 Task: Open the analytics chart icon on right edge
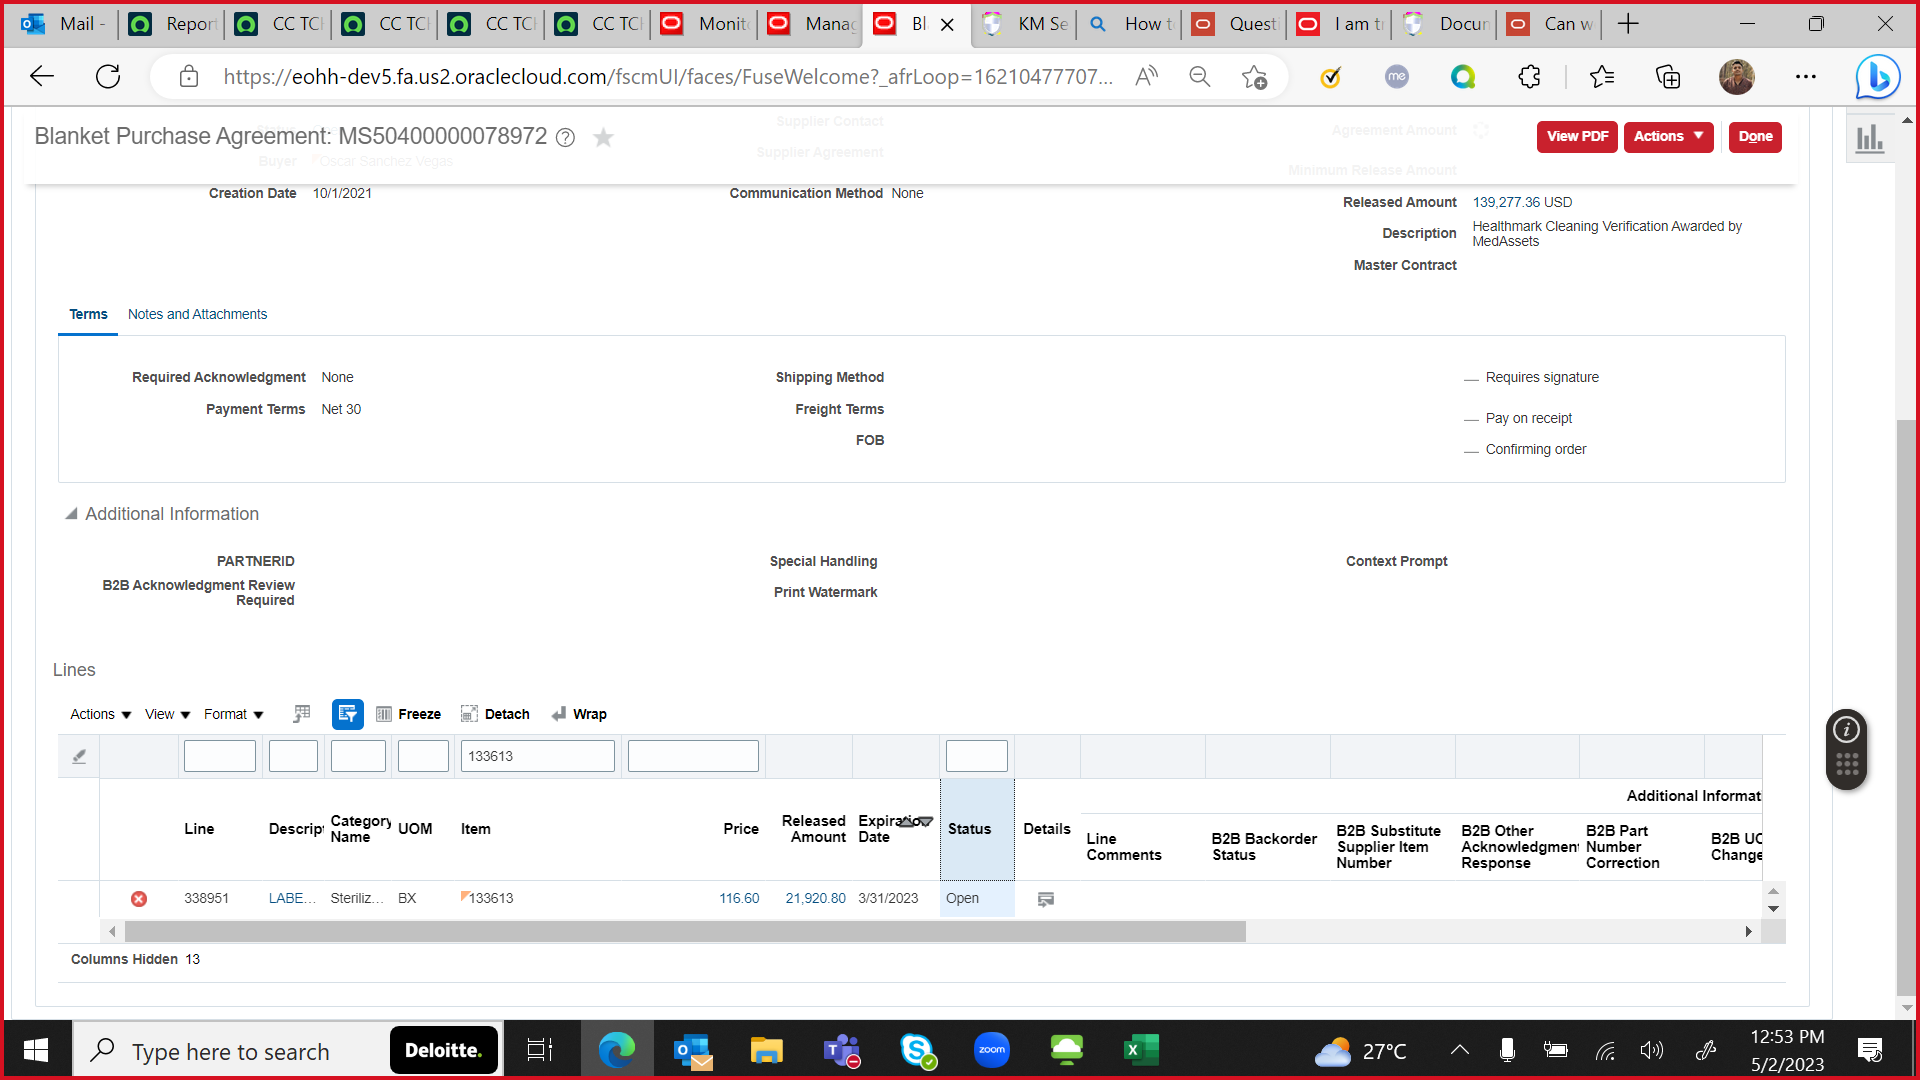pyautogui.click(x=1868, y=139)
